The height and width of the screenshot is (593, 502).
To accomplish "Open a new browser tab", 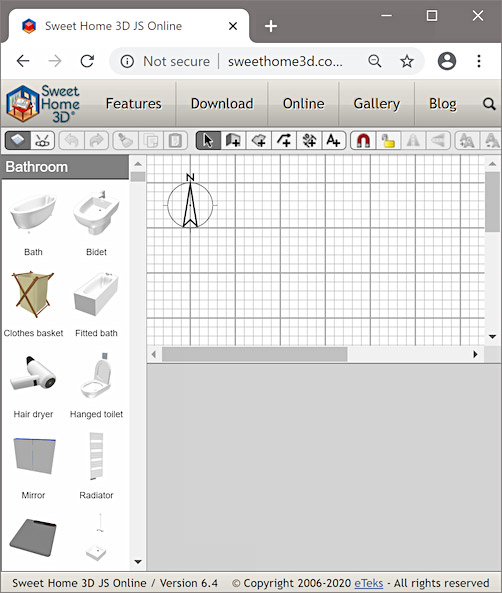I will (x=271, y=26).
